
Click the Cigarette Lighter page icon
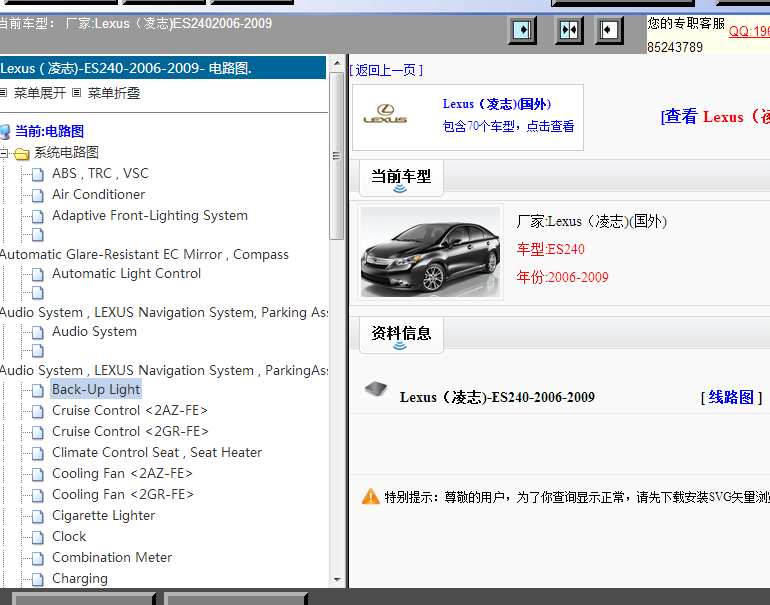(x=38, y=517)
